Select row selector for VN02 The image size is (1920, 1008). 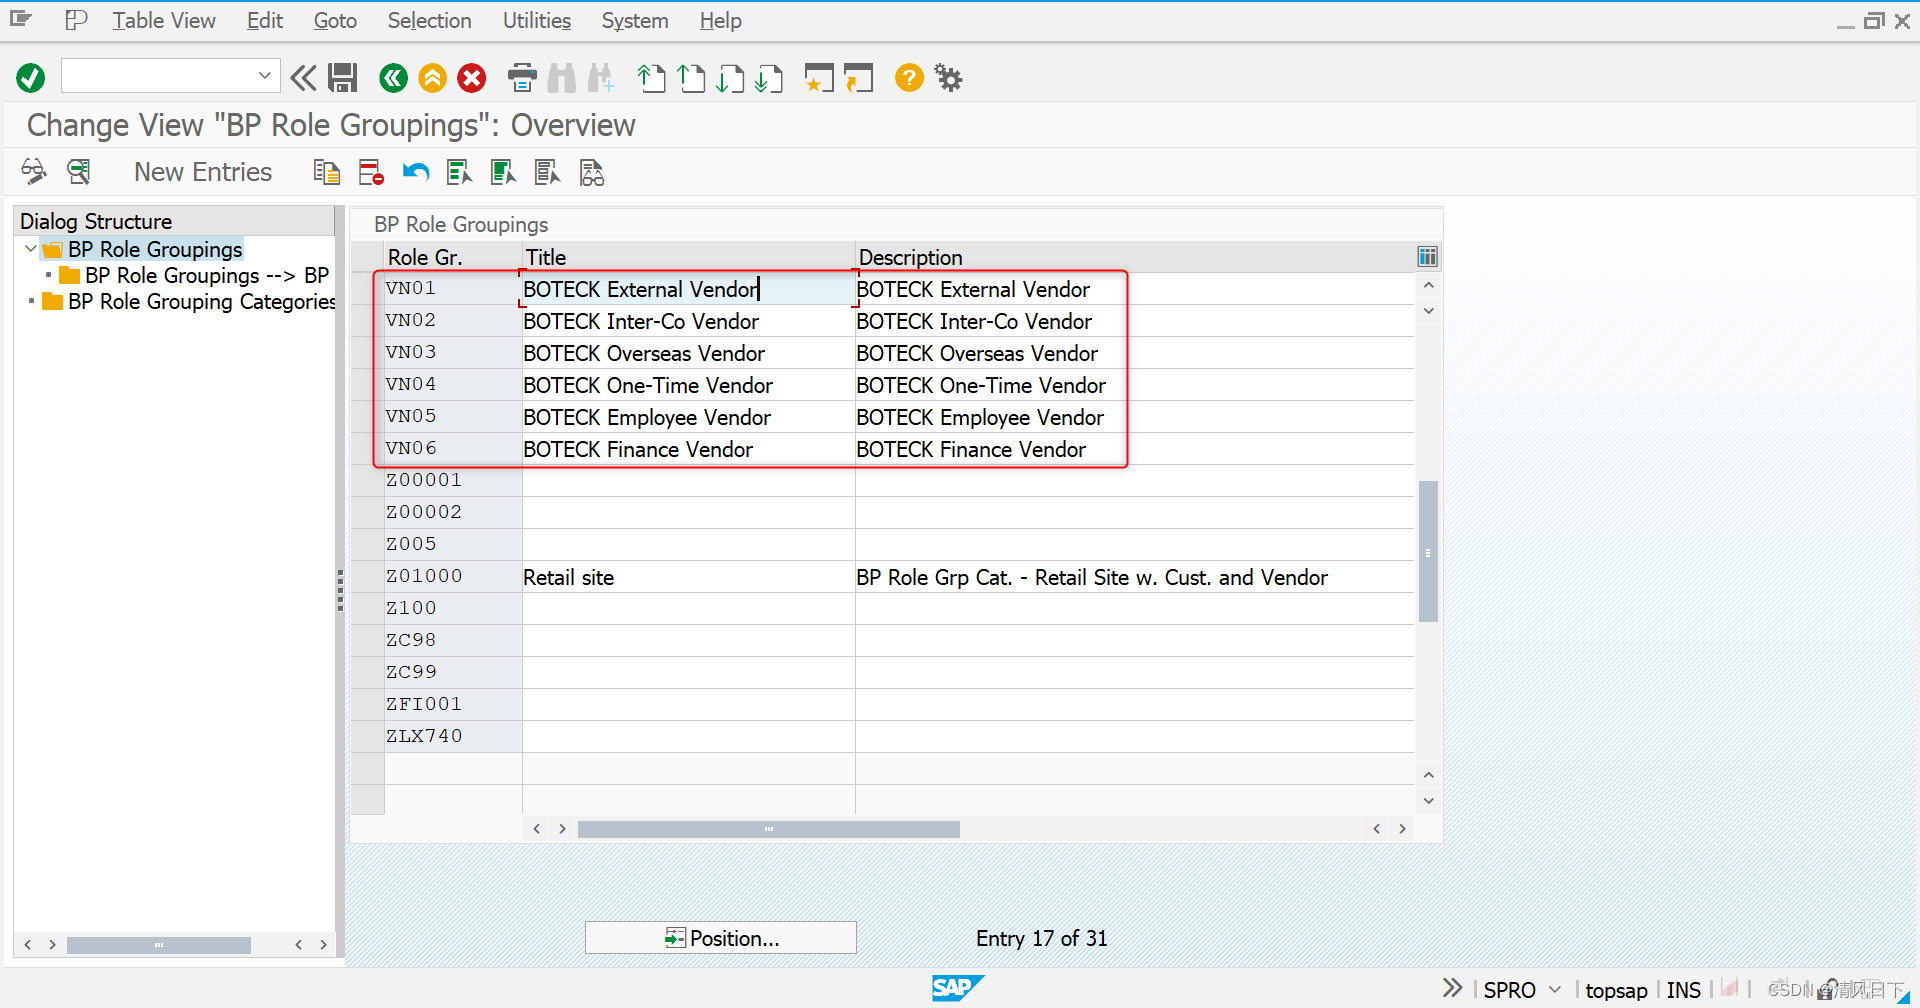pos(367,321)
